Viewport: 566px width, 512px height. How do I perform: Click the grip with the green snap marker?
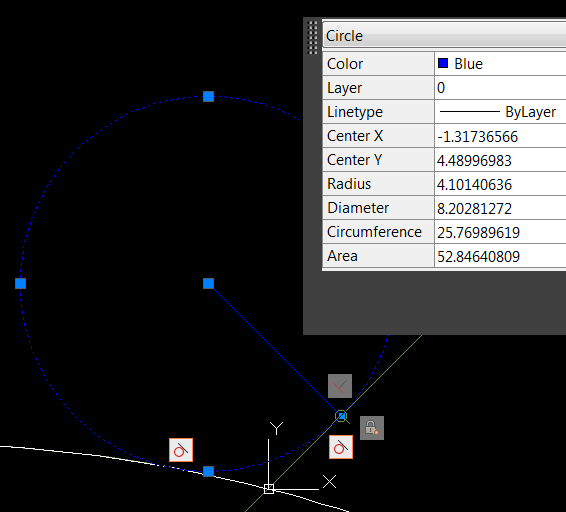coord(341,416)
